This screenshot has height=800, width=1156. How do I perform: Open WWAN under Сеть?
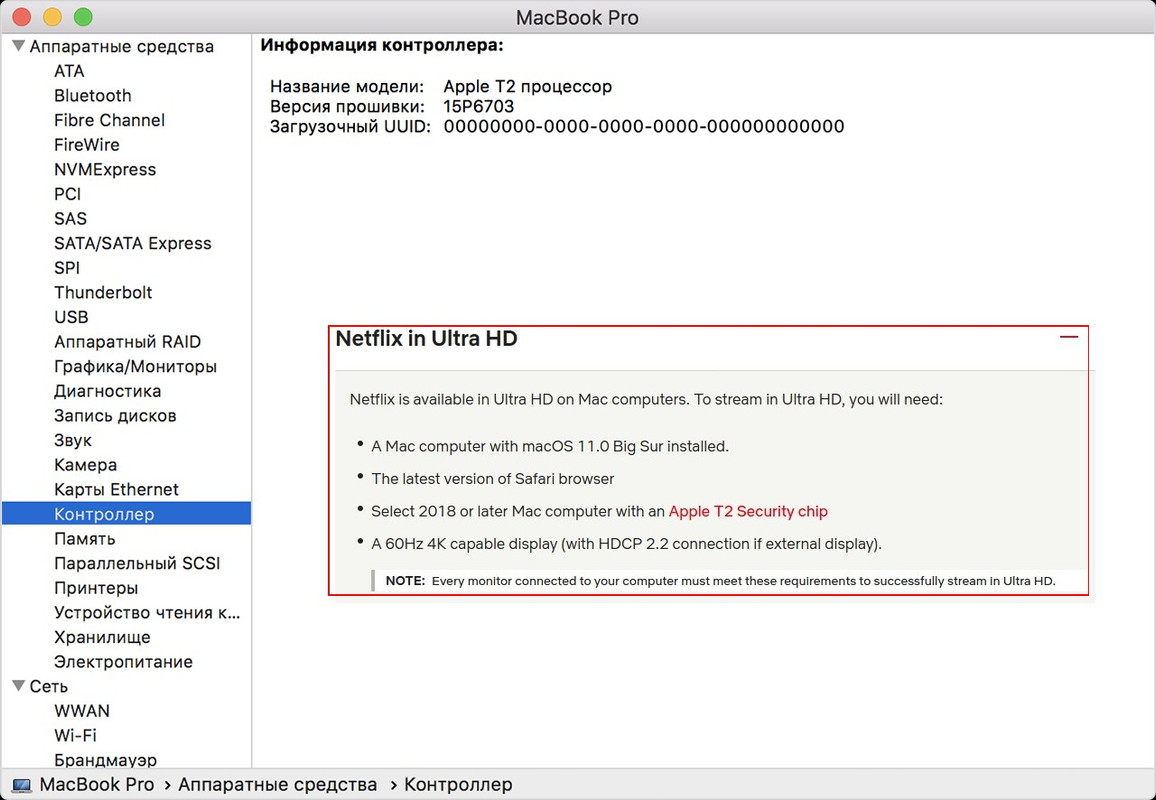82,712
